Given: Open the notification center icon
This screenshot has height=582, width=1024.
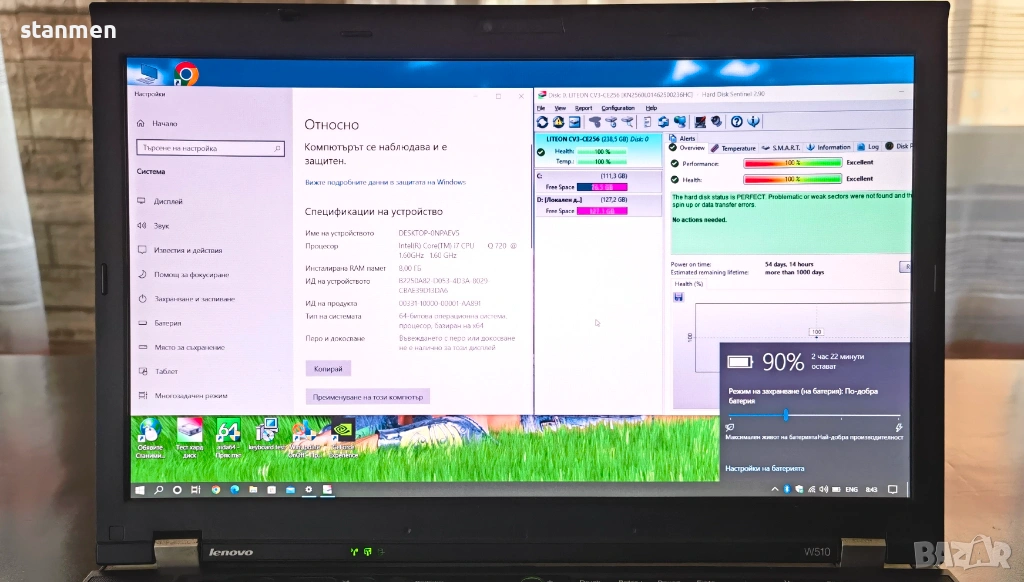Looking at the screenshot, I should point(893,489).
